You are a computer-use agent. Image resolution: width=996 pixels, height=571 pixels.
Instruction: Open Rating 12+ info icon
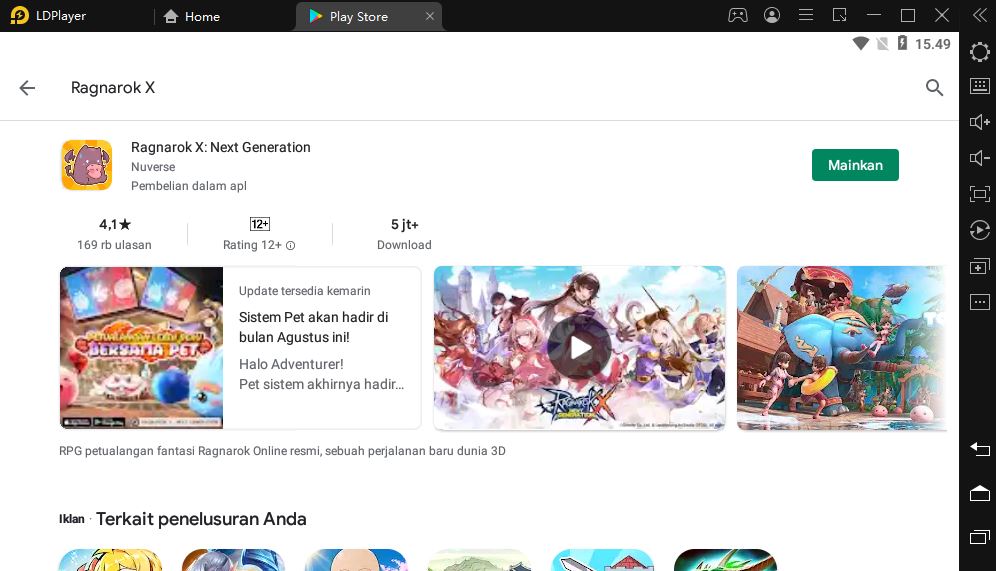pyautogui.click(x=290, y=246)
